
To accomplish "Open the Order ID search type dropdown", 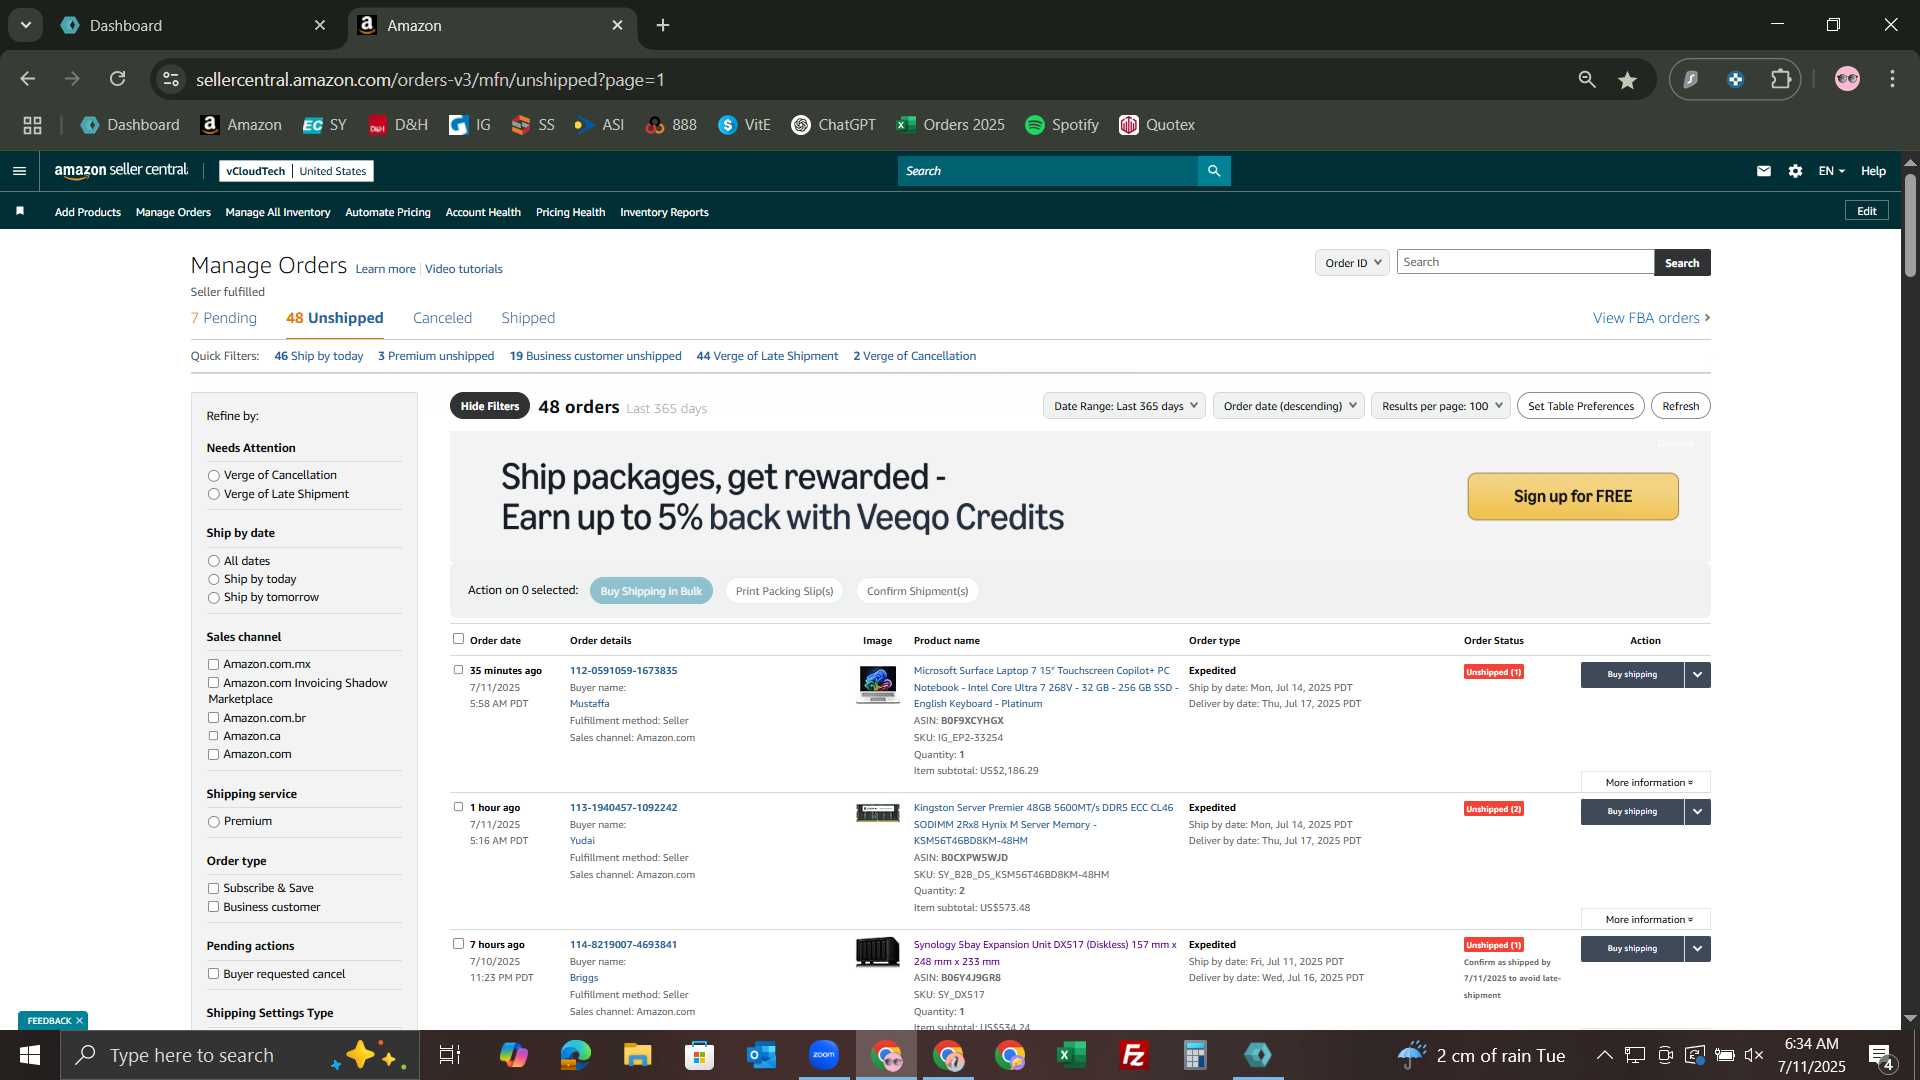I will click(x=1352, y=262).
